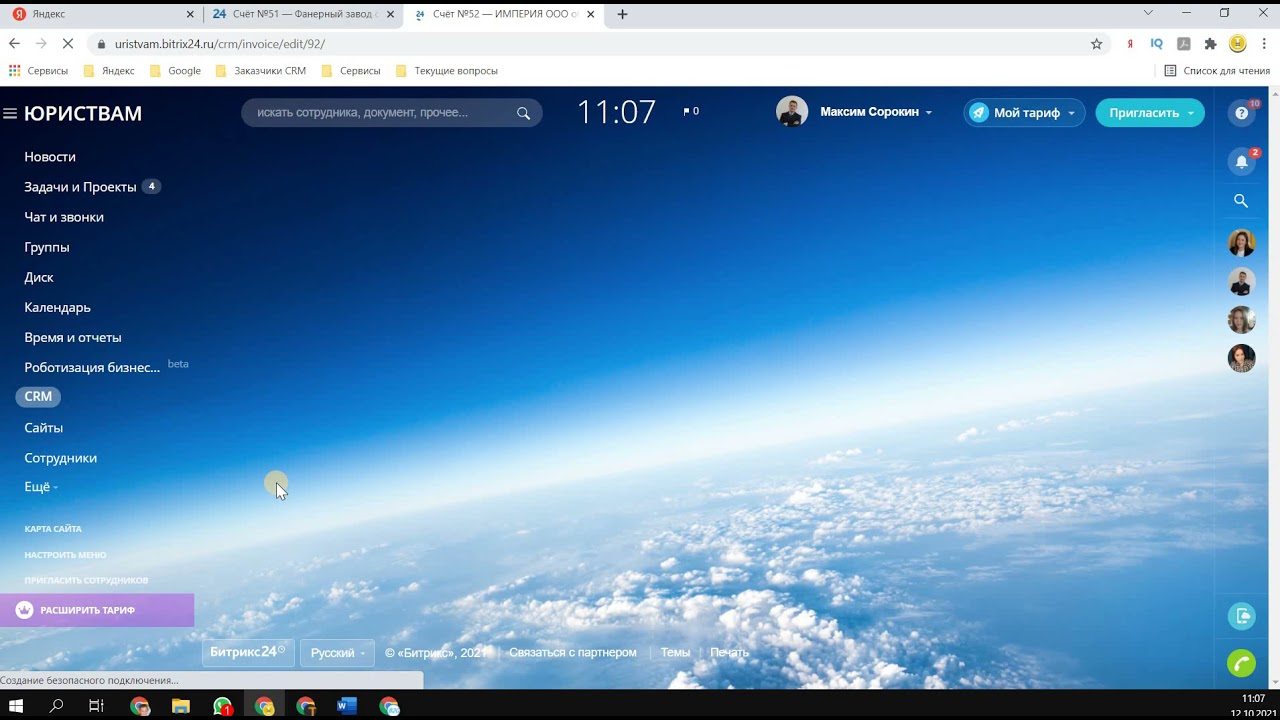The image size is (1280, 720).
Task: Expand the Ещё sidebar menu
Action: pyautogui.click(x=41, y=487)
